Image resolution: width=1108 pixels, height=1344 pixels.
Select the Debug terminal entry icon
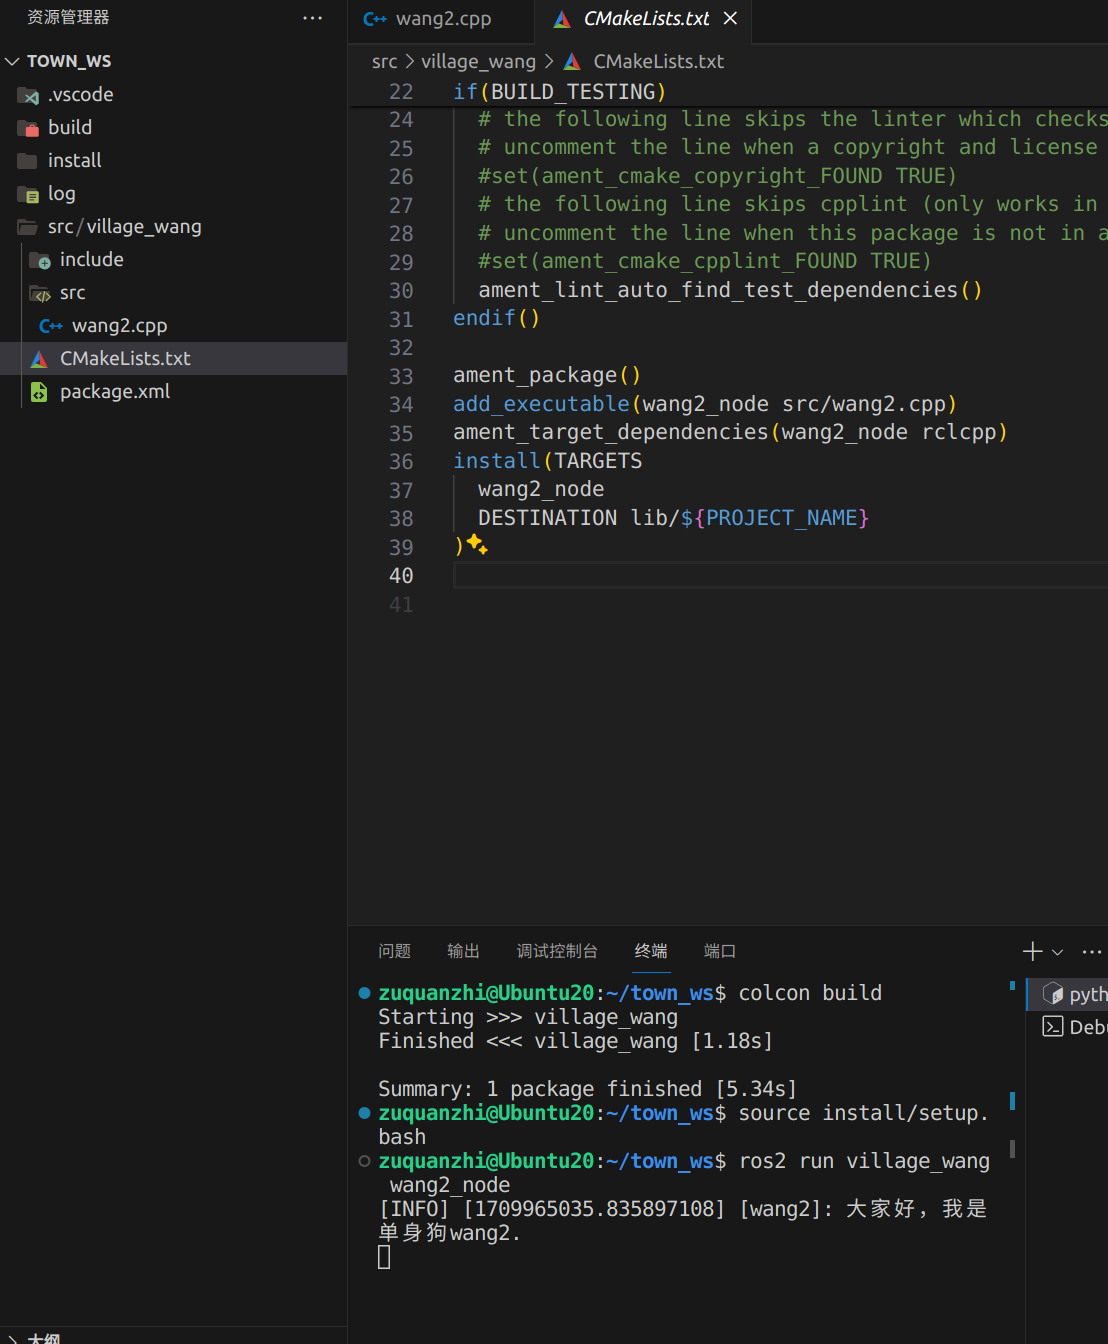point(1052,1027)
